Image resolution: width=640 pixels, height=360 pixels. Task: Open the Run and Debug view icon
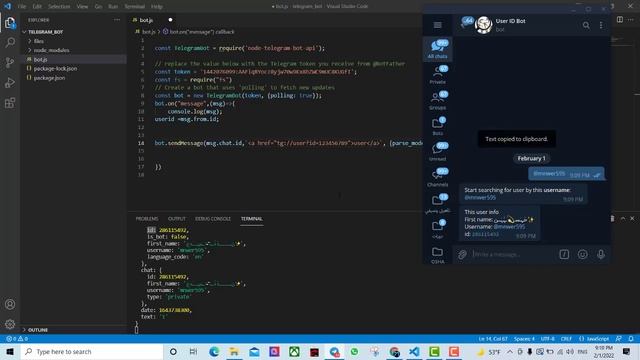pos(10,82)
